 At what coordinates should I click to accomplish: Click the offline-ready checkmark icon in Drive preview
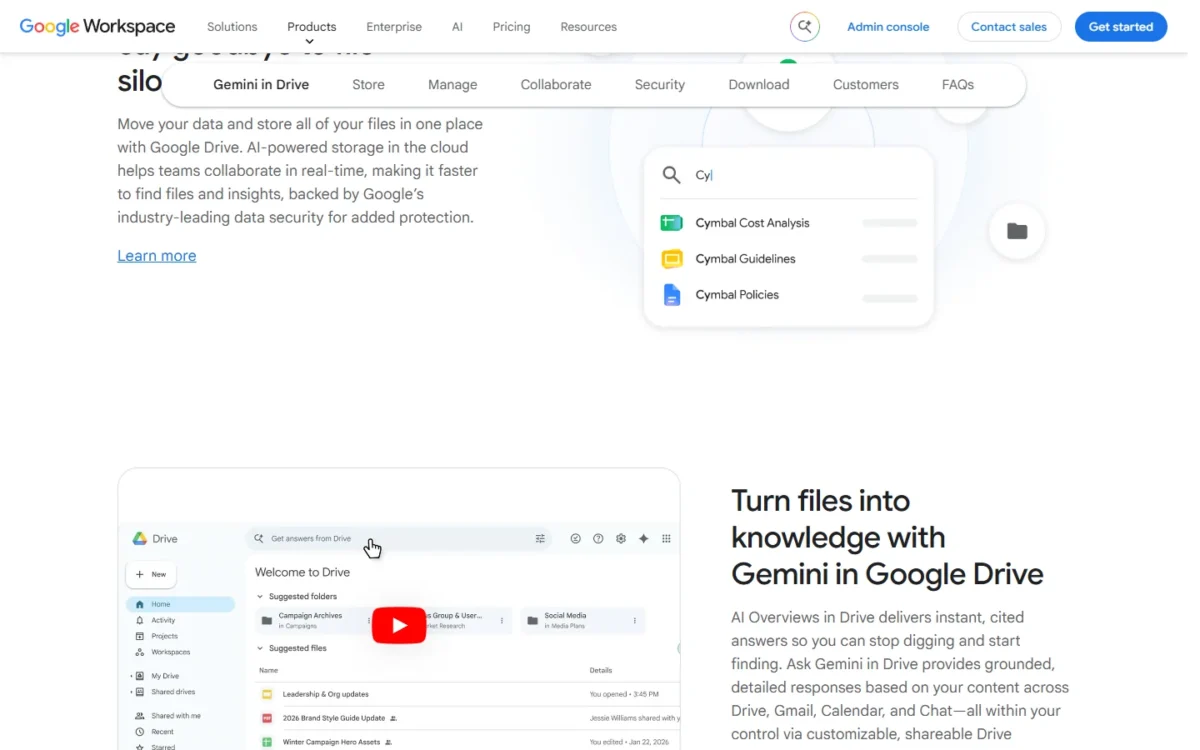click(576, 538)
